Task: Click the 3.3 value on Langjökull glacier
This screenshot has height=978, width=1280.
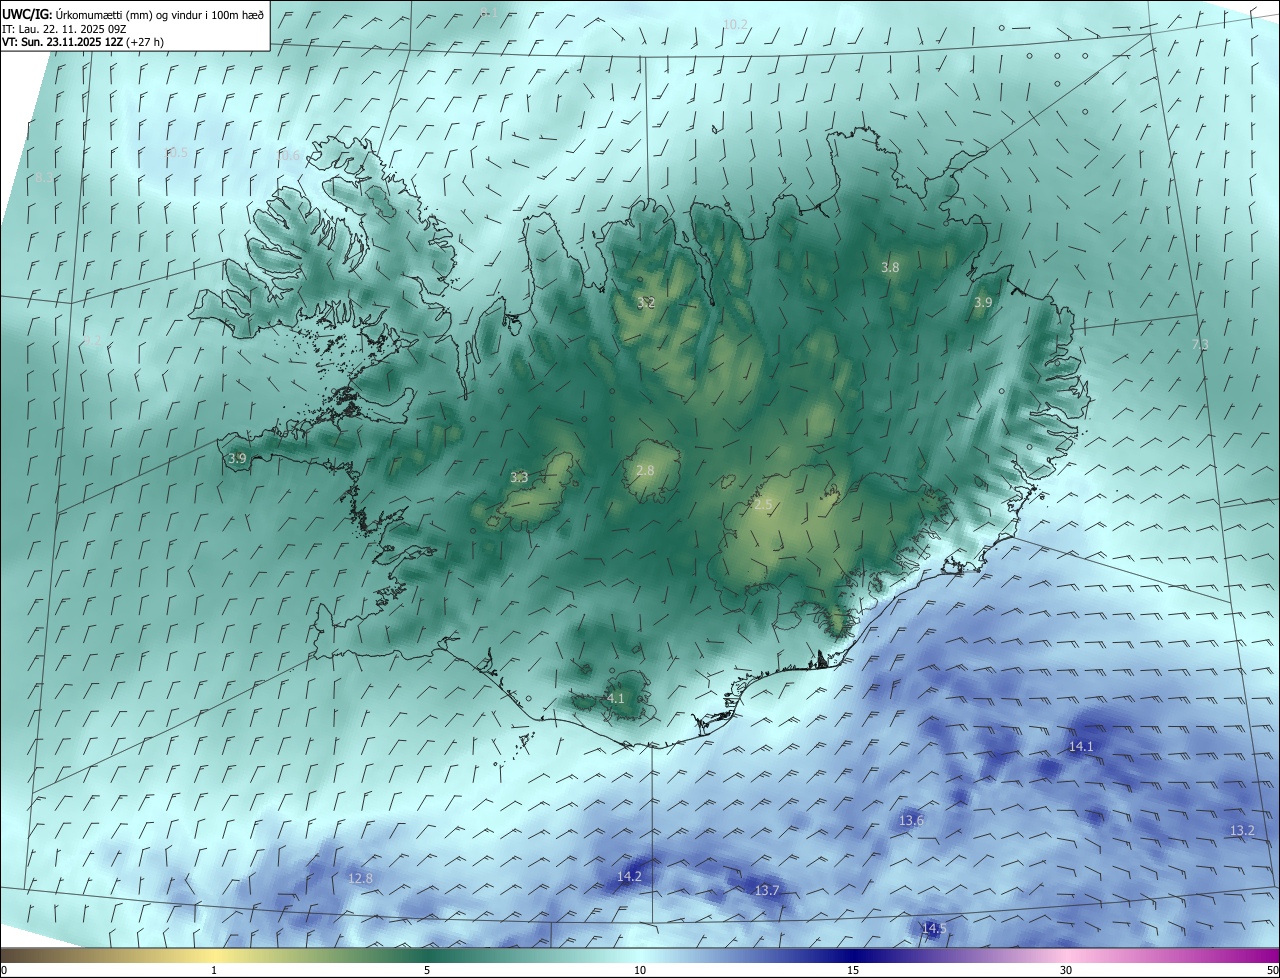Action: [519, 478]
